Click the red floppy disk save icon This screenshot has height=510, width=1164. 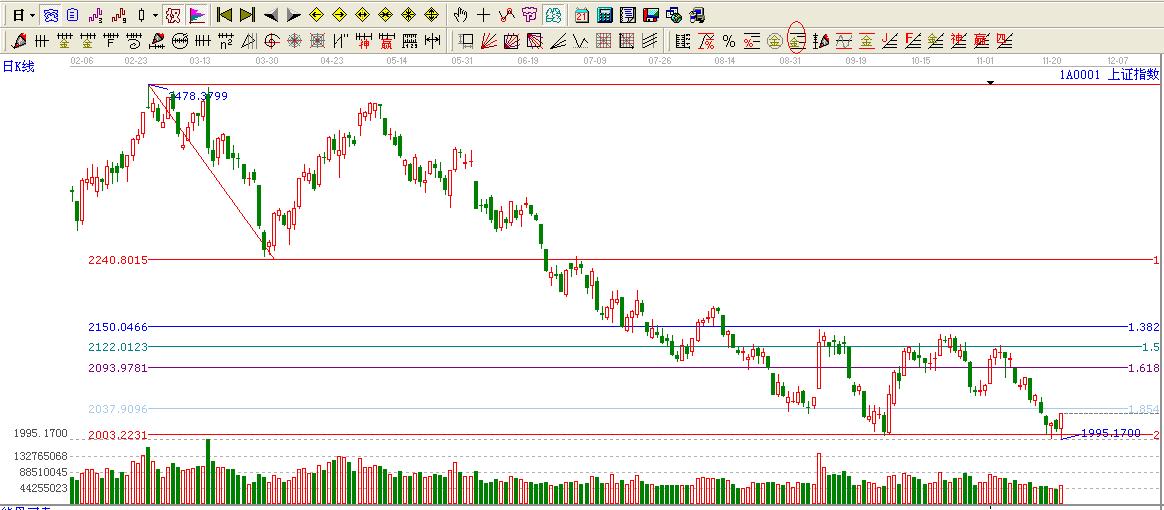pos(651,15)
